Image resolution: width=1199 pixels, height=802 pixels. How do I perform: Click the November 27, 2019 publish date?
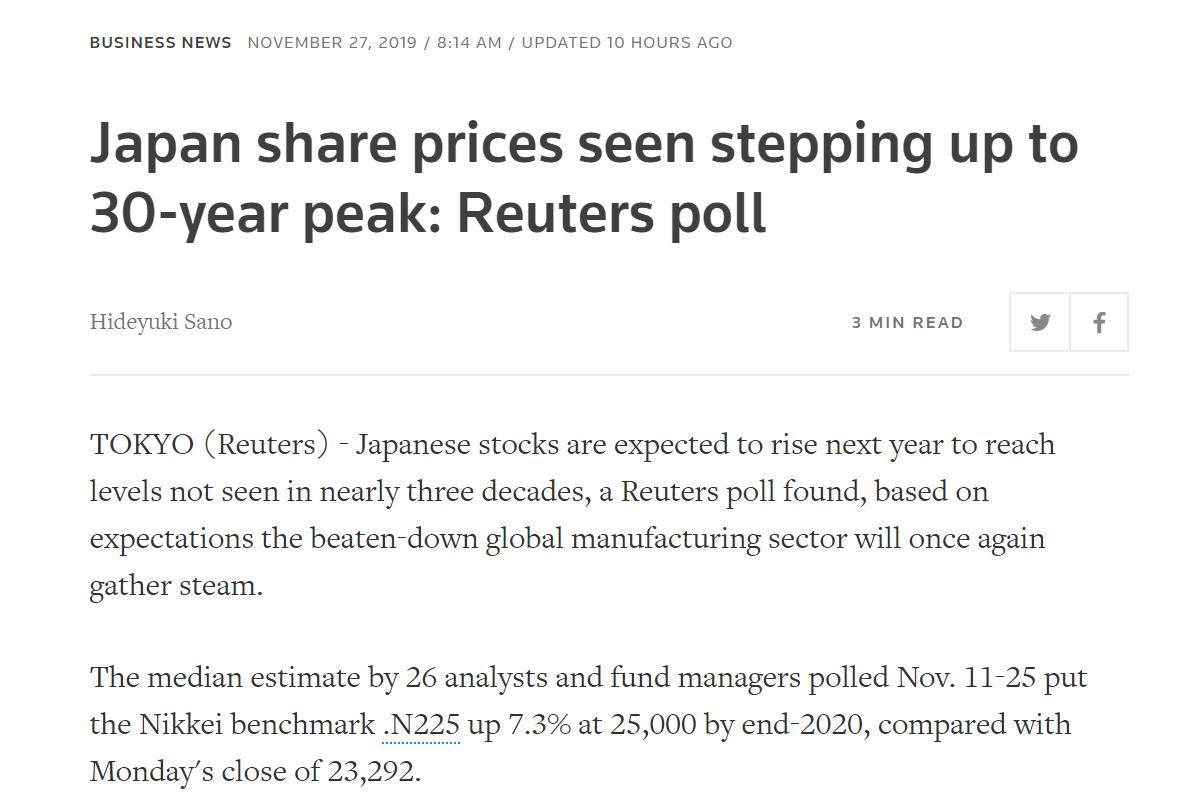tap(333, 42)
